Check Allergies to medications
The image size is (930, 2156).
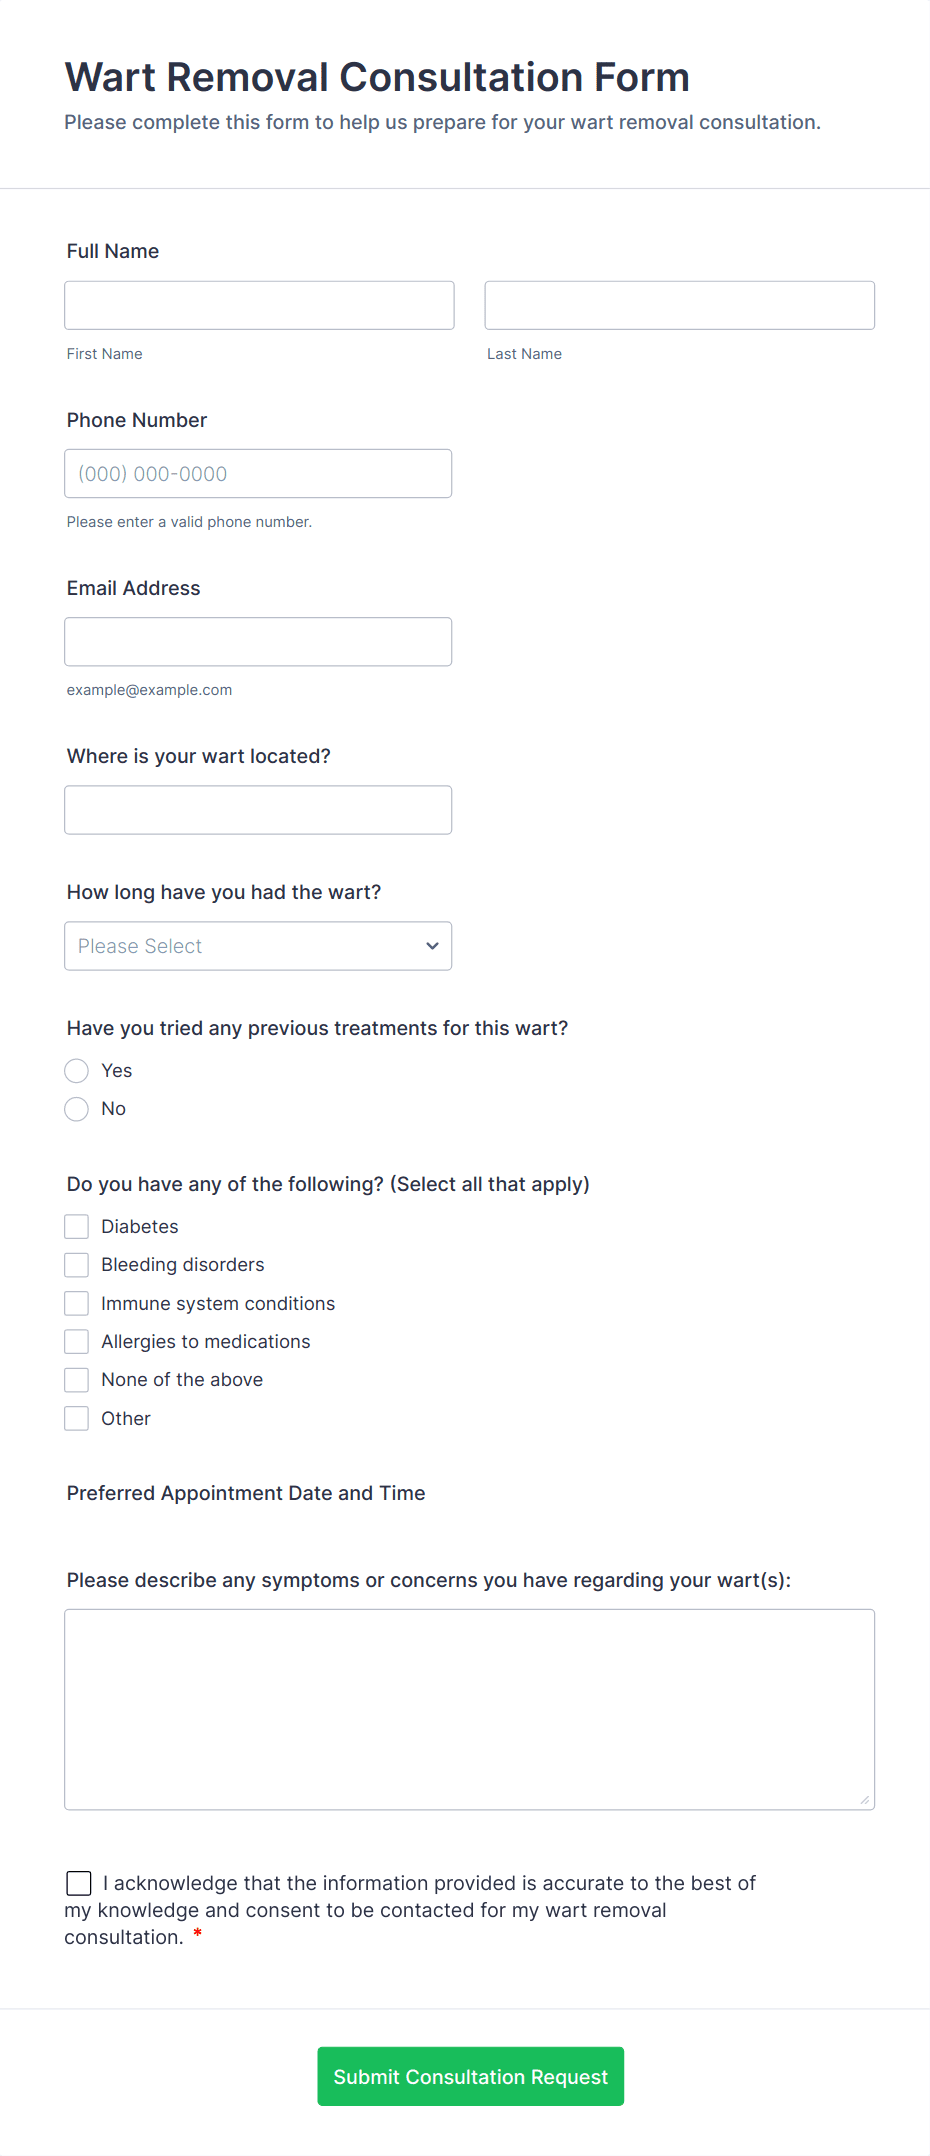pos(77,1341)
